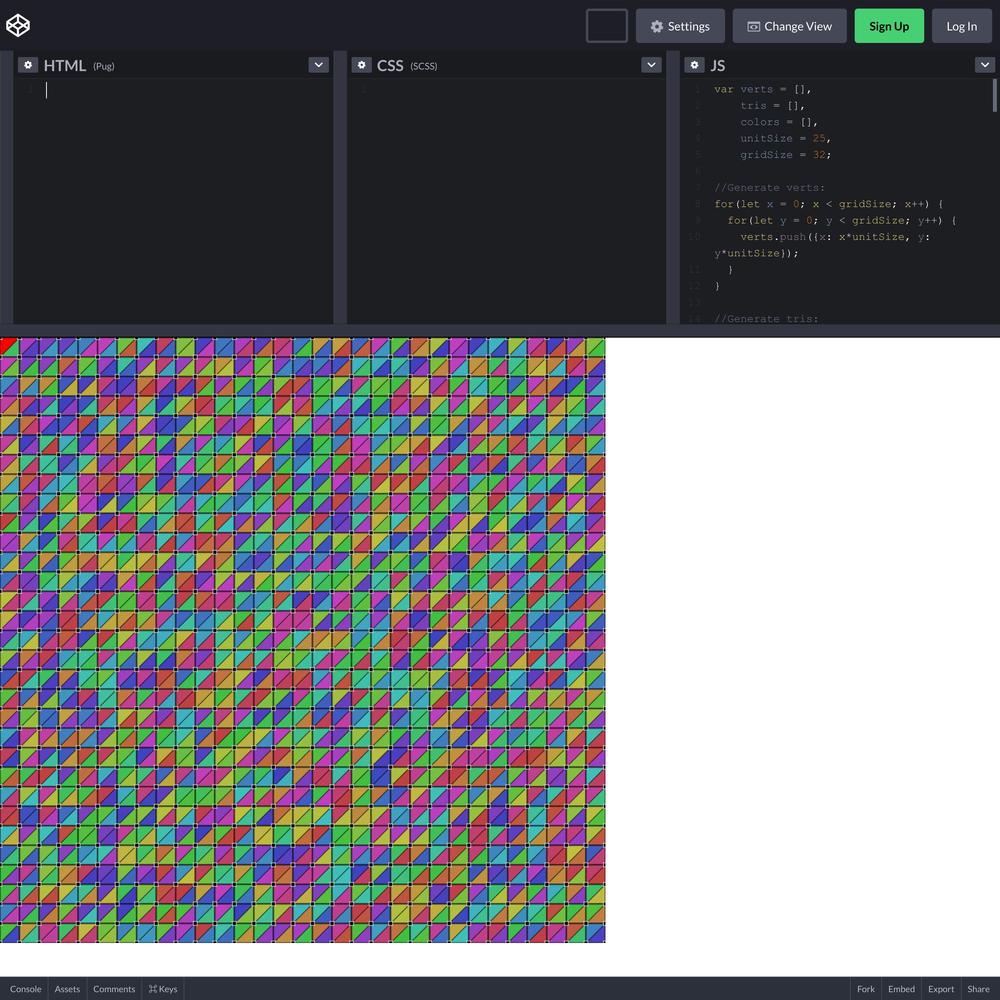Fork this pen
Image resolution: width=1000 pixels, height=1000 pixels.
click(x=865, y=989)
